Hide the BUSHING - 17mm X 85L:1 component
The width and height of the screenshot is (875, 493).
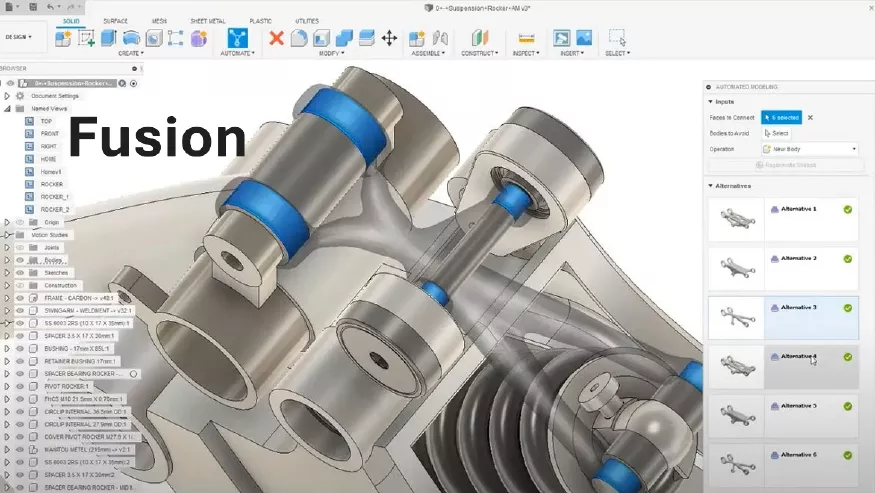coord(20,349)
